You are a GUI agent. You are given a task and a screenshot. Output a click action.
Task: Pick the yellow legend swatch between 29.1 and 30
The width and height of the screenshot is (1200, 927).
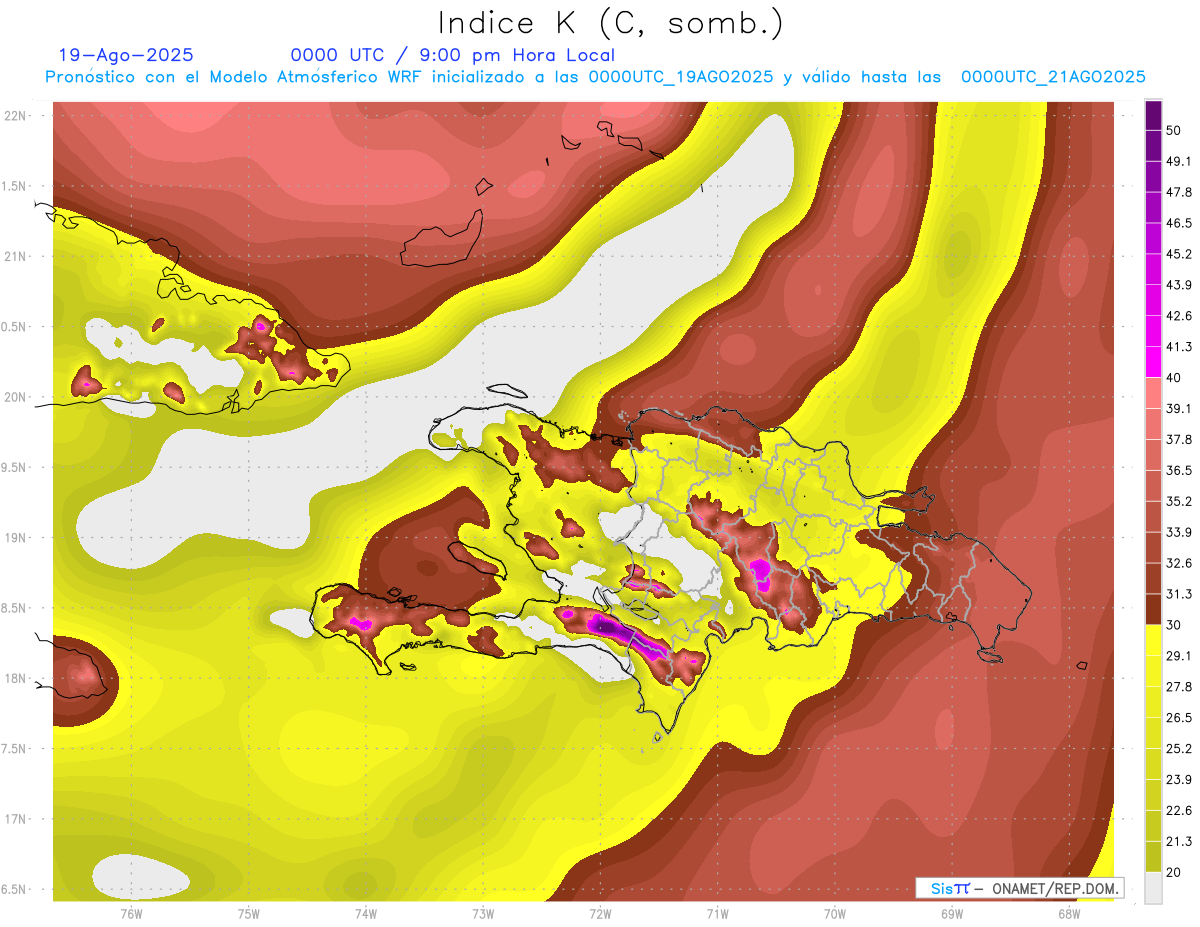[1153, 639]
